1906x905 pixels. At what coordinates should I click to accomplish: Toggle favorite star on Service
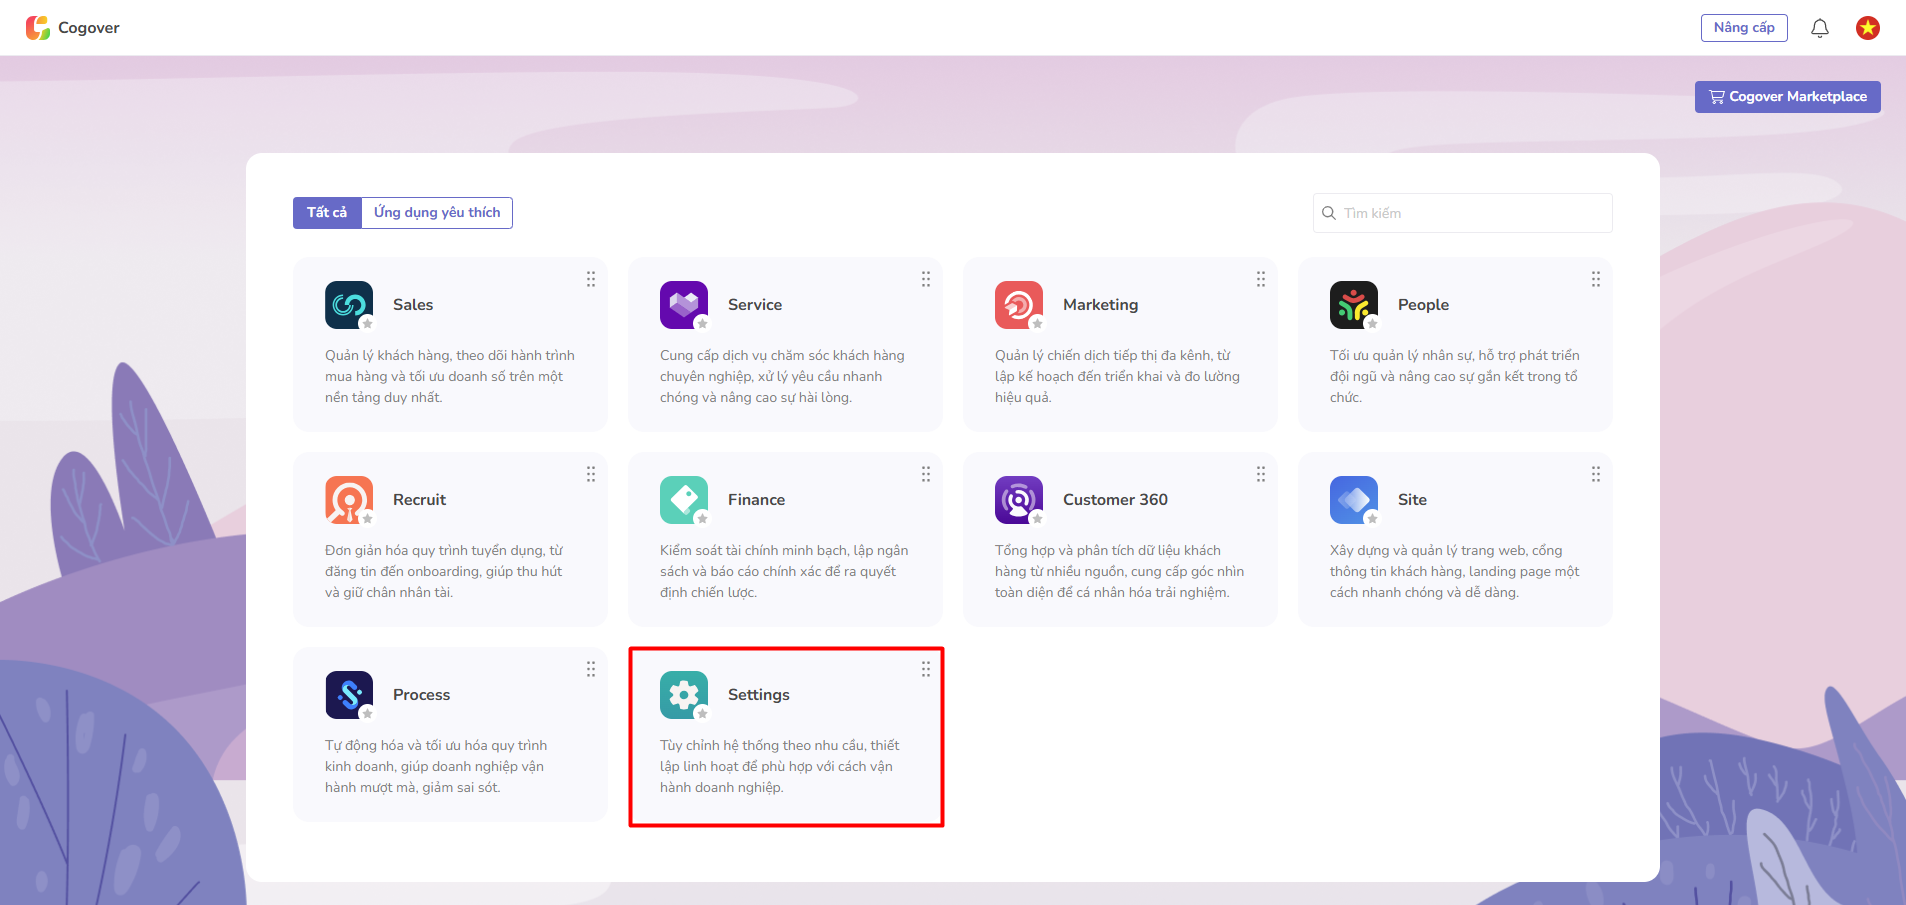[x=703, y=323]
